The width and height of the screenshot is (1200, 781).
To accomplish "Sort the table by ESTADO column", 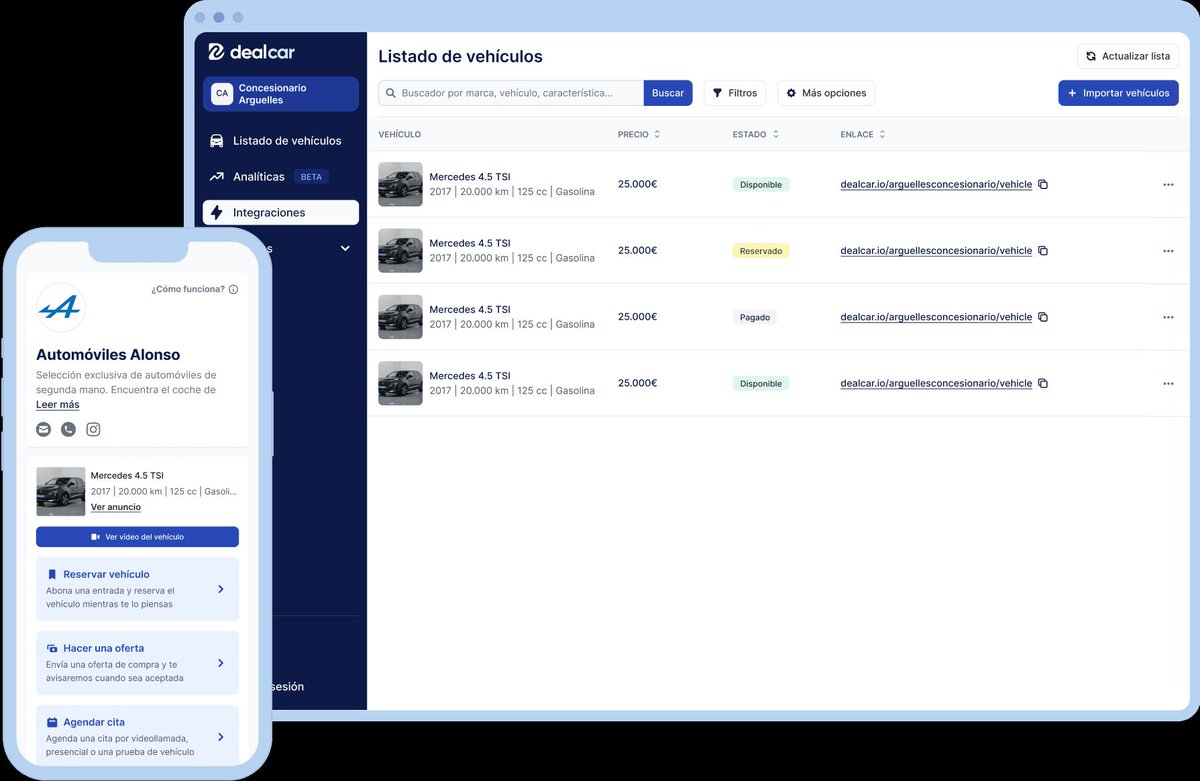I will coord(755,134).
